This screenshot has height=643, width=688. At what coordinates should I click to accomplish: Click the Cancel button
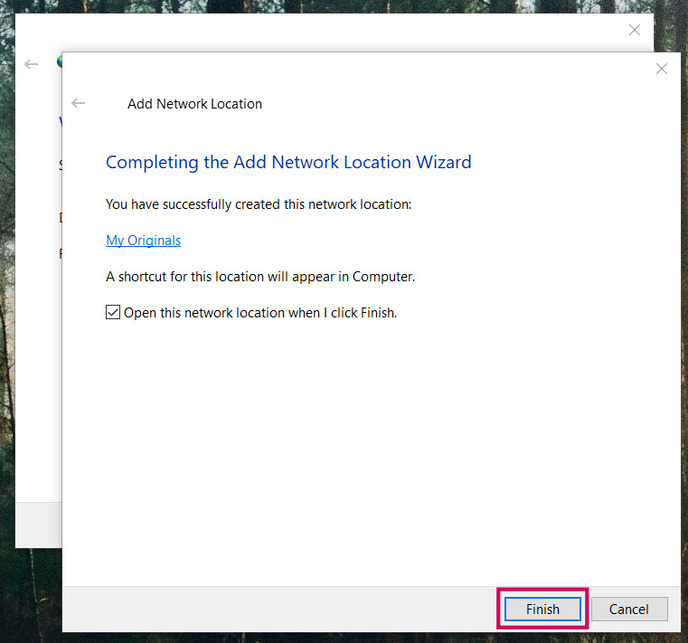click(629, 609)
